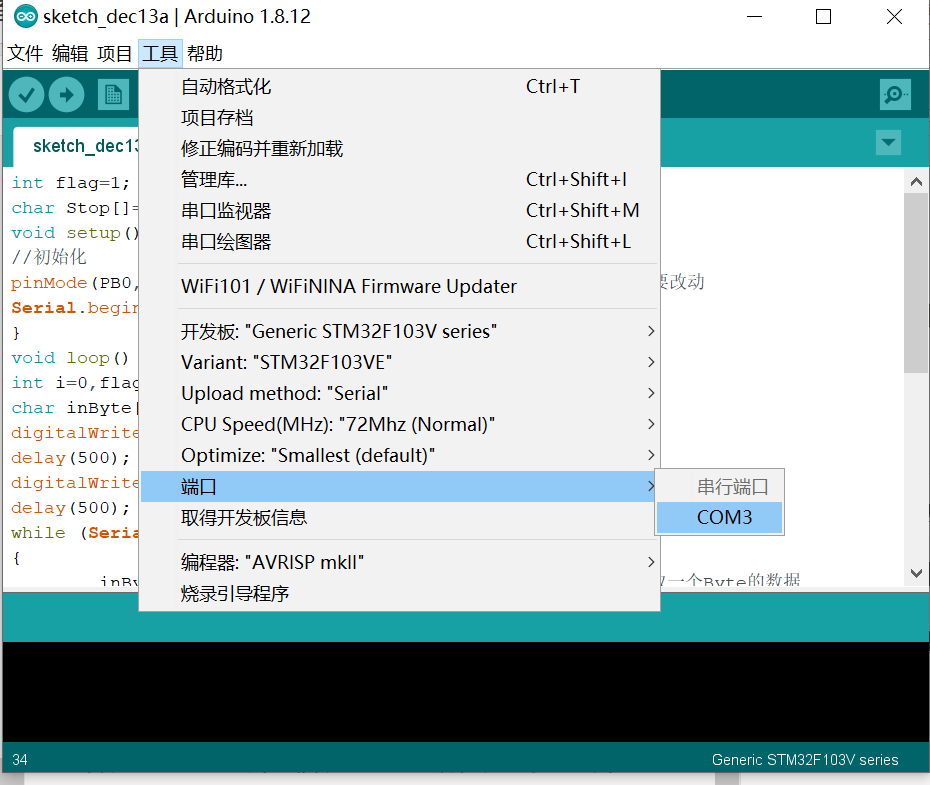Launch 串口监视器 from the menu
The width and height of the screenshot is (930, 785).
(400, 210)
